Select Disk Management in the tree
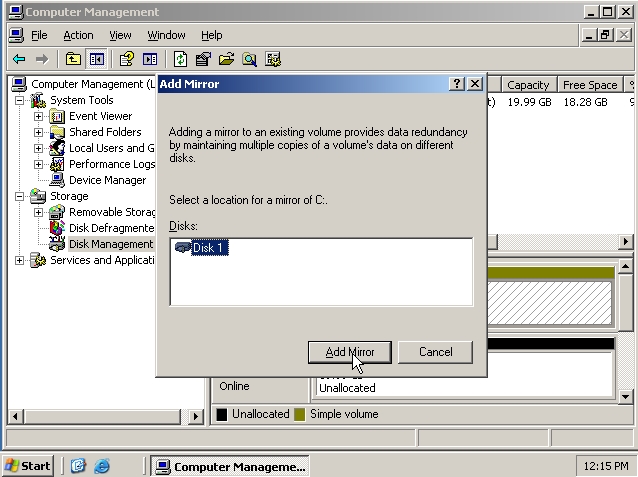The height and width of the screenshot is (477, 638). [x=111, y=244]
